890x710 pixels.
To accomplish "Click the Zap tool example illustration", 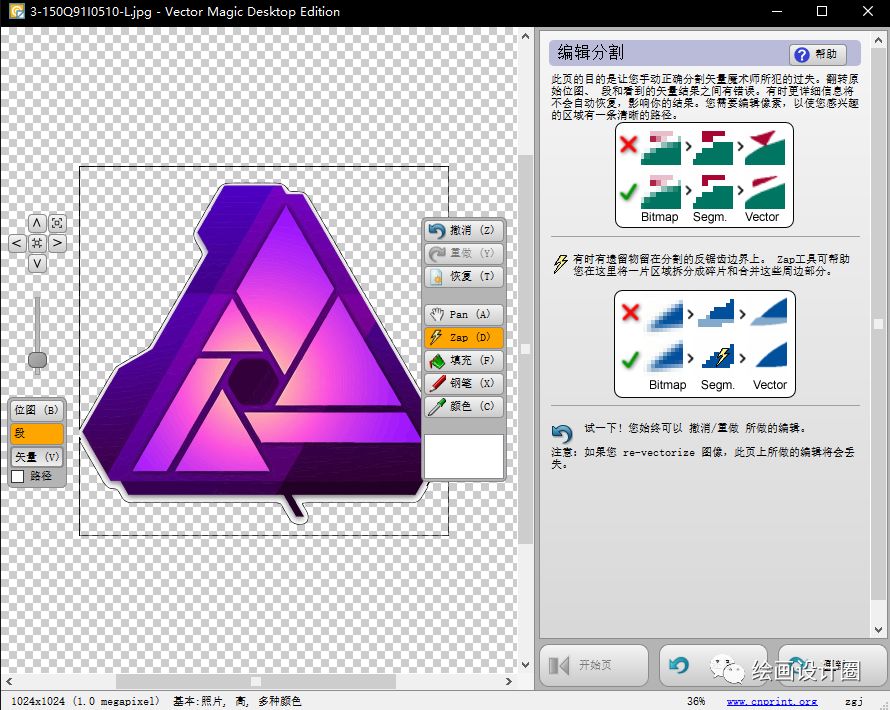I will pos(704,344).
